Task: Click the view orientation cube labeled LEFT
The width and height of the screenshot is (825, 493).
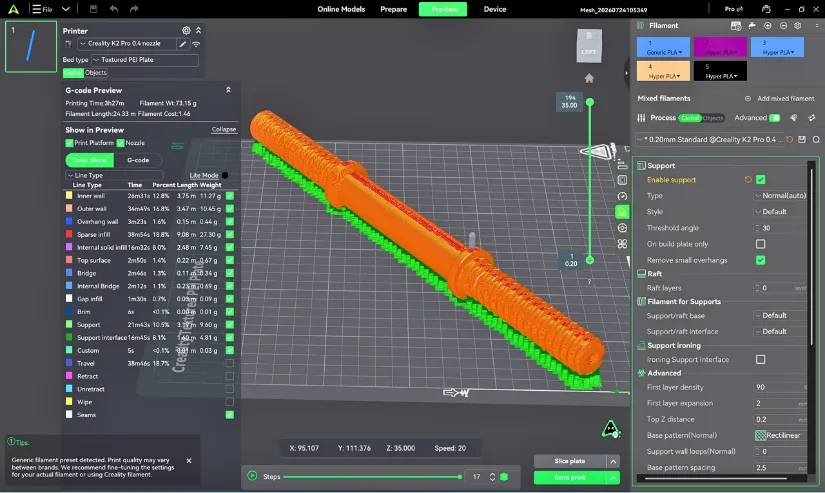Action: 589,46
